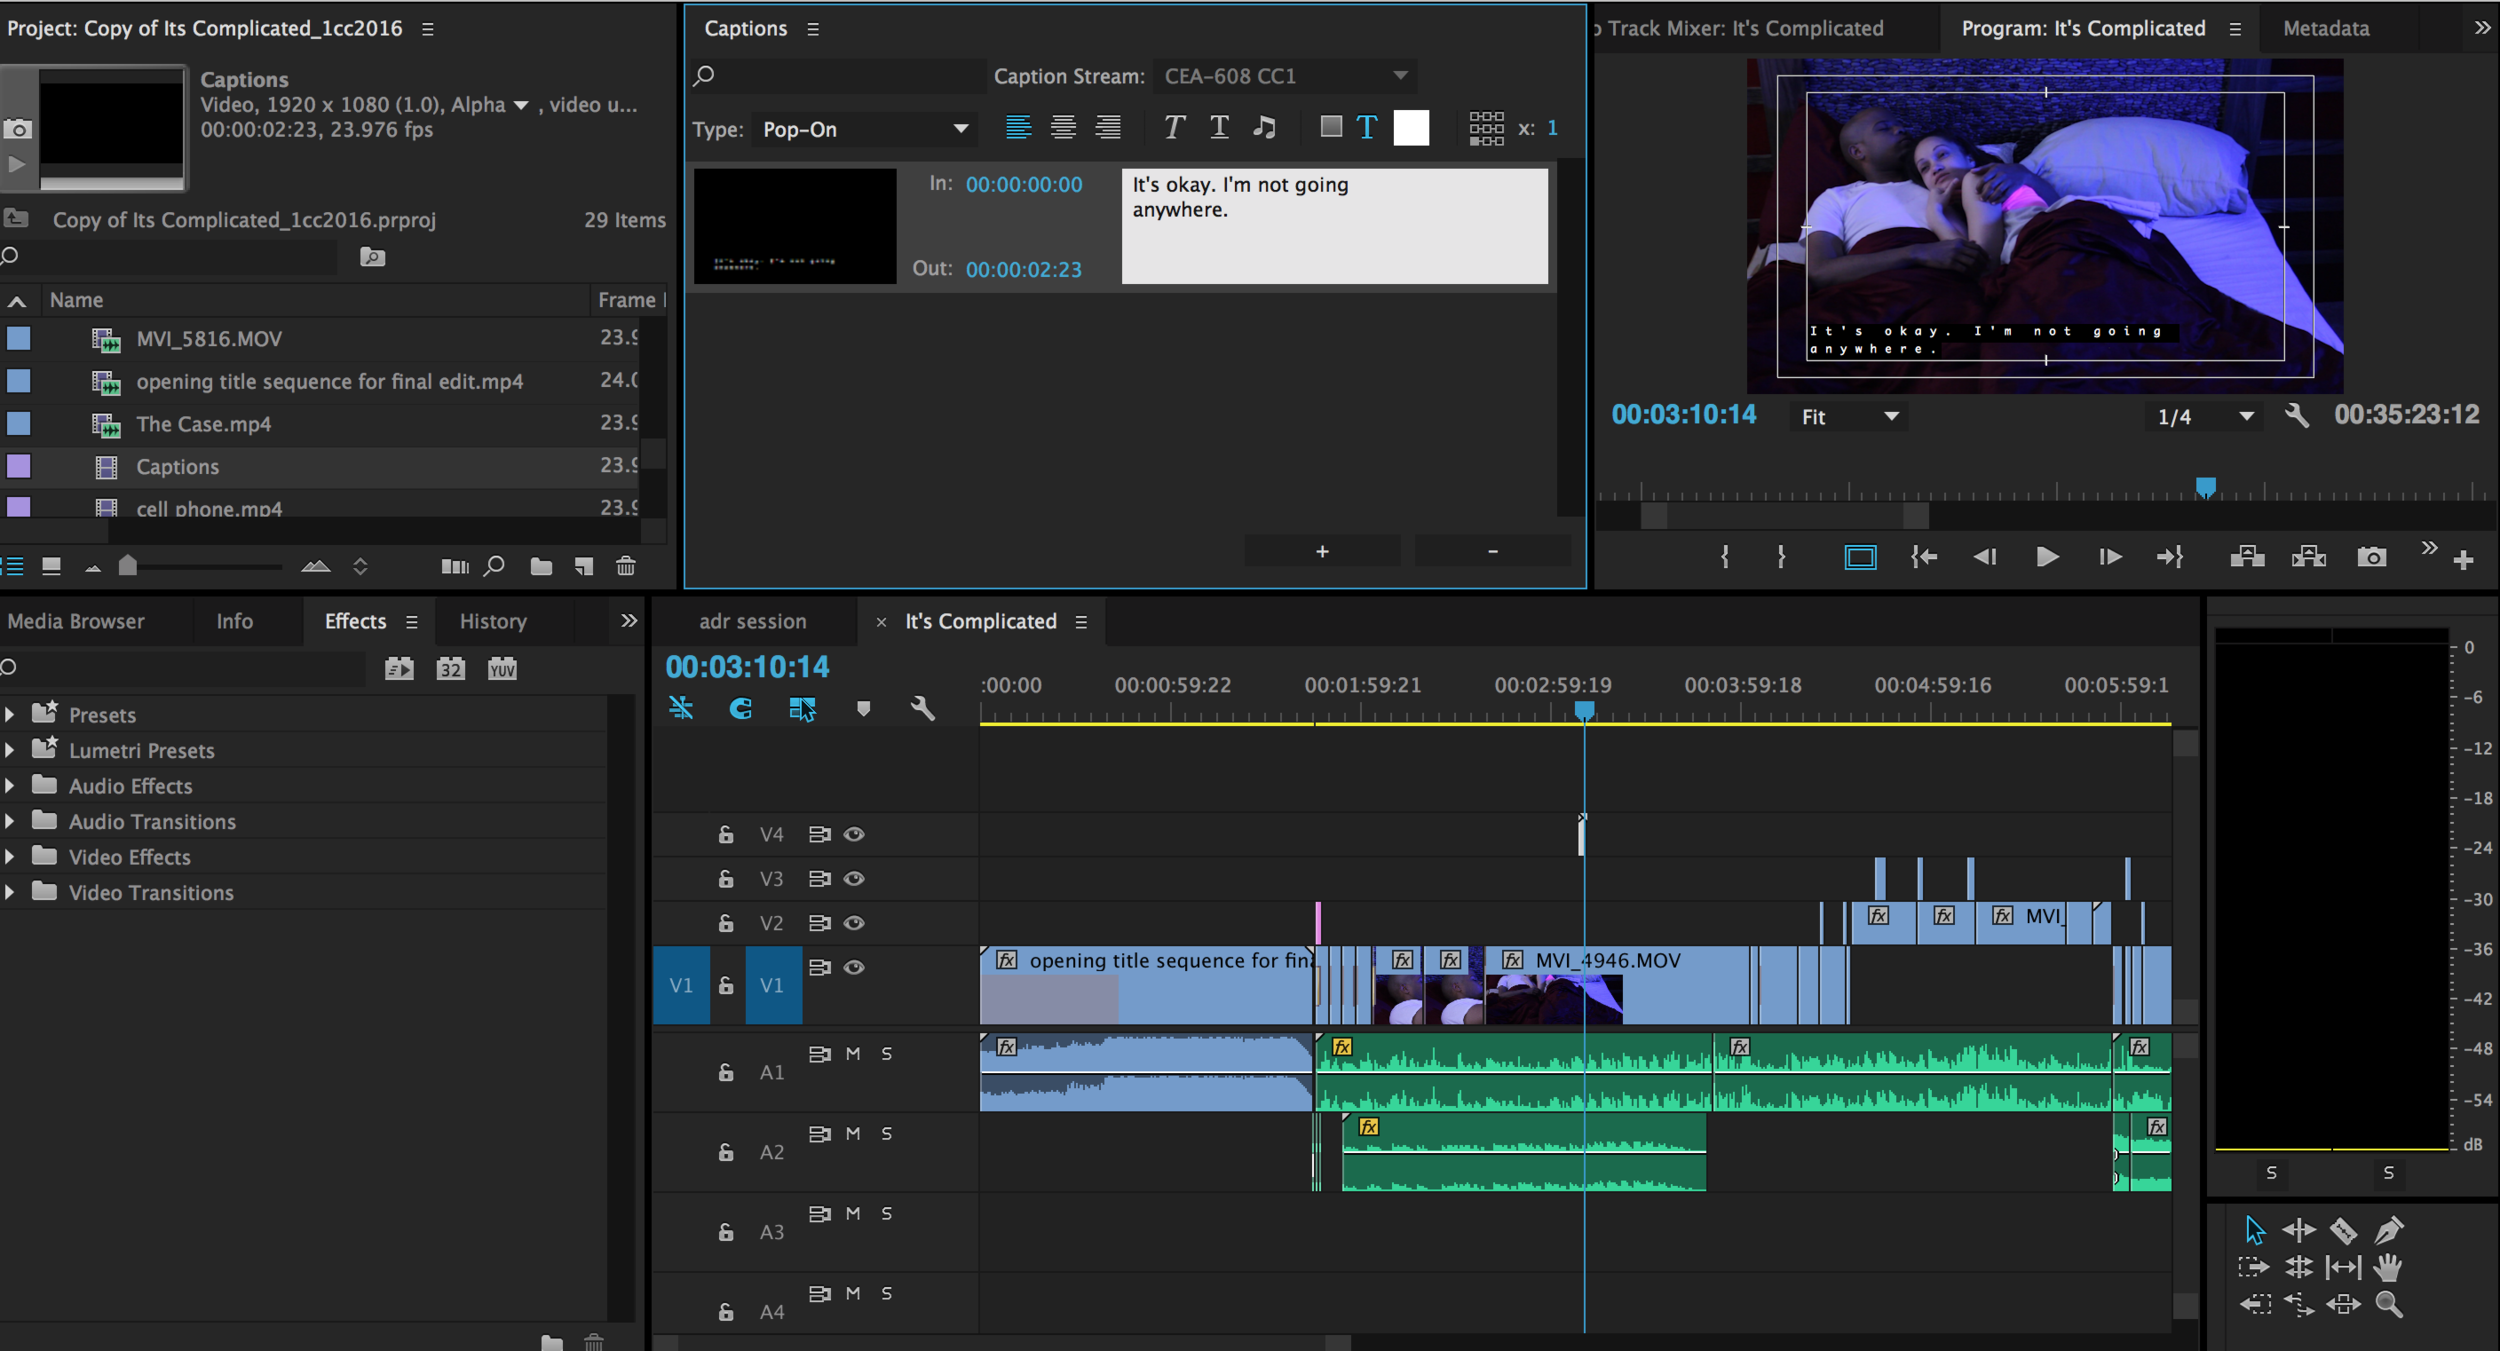
Task: Mute audio track A1
Action: point(853,1053)
